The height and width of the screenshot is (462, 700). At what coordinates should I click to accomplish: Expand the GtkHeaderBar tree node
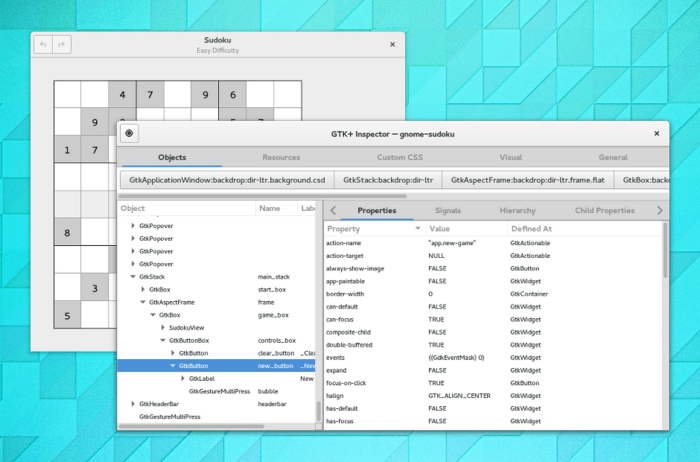(x=133, y=403)
